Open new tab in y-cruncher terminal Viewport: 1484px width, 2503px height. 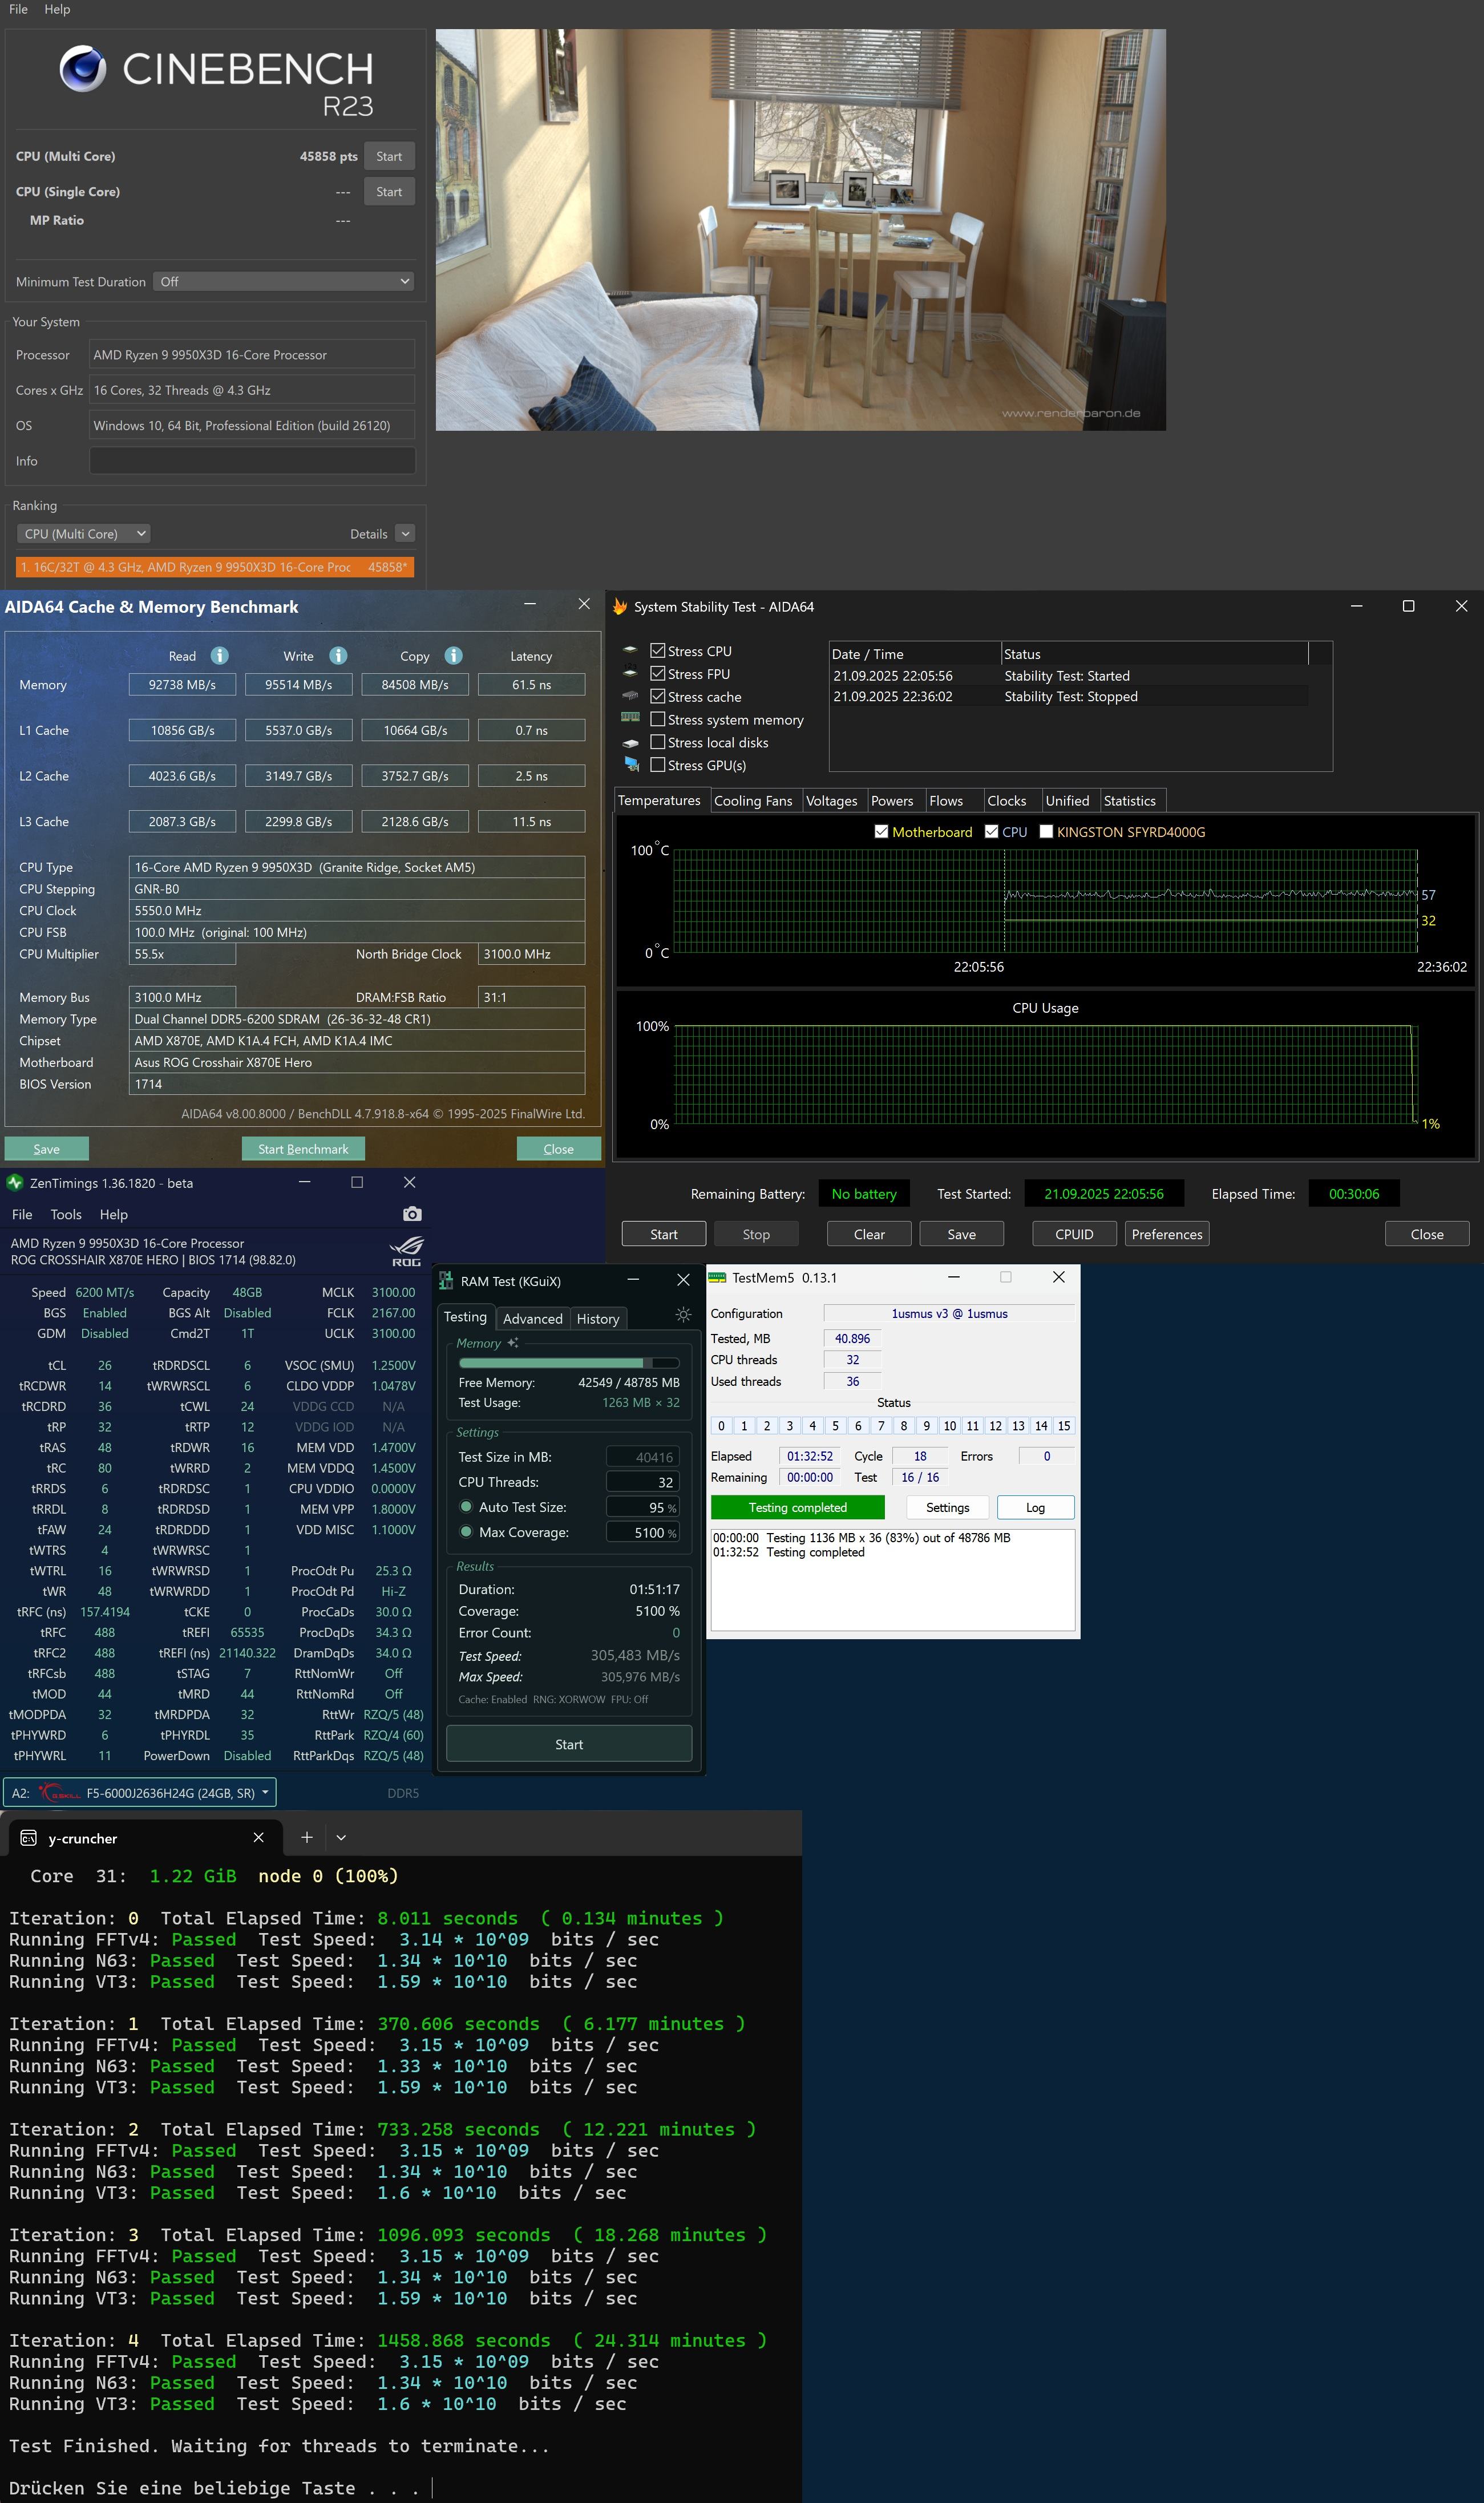click(x=307, y=1838)
